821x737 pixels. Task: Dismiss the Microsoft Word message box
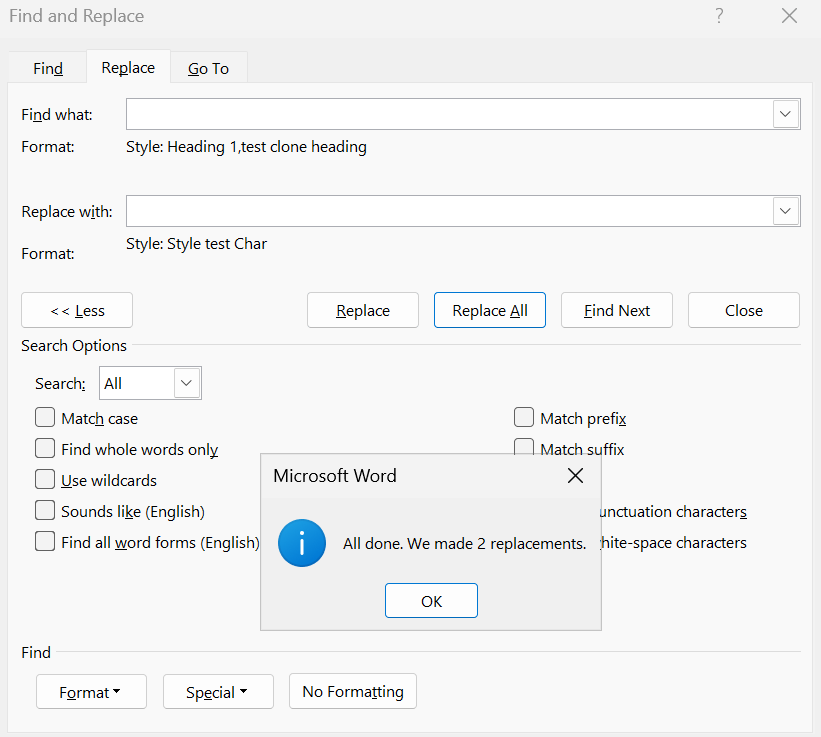point(575,476)
